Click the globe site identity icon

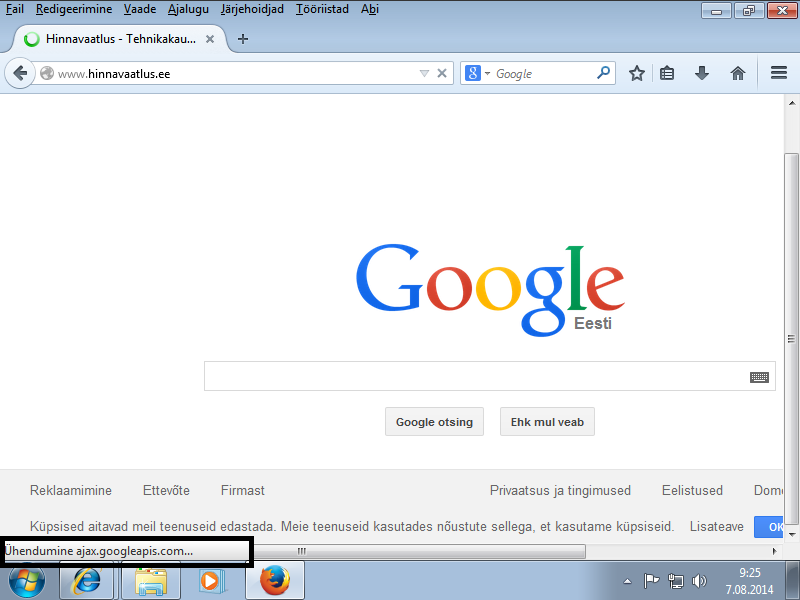tap(47, 73)
